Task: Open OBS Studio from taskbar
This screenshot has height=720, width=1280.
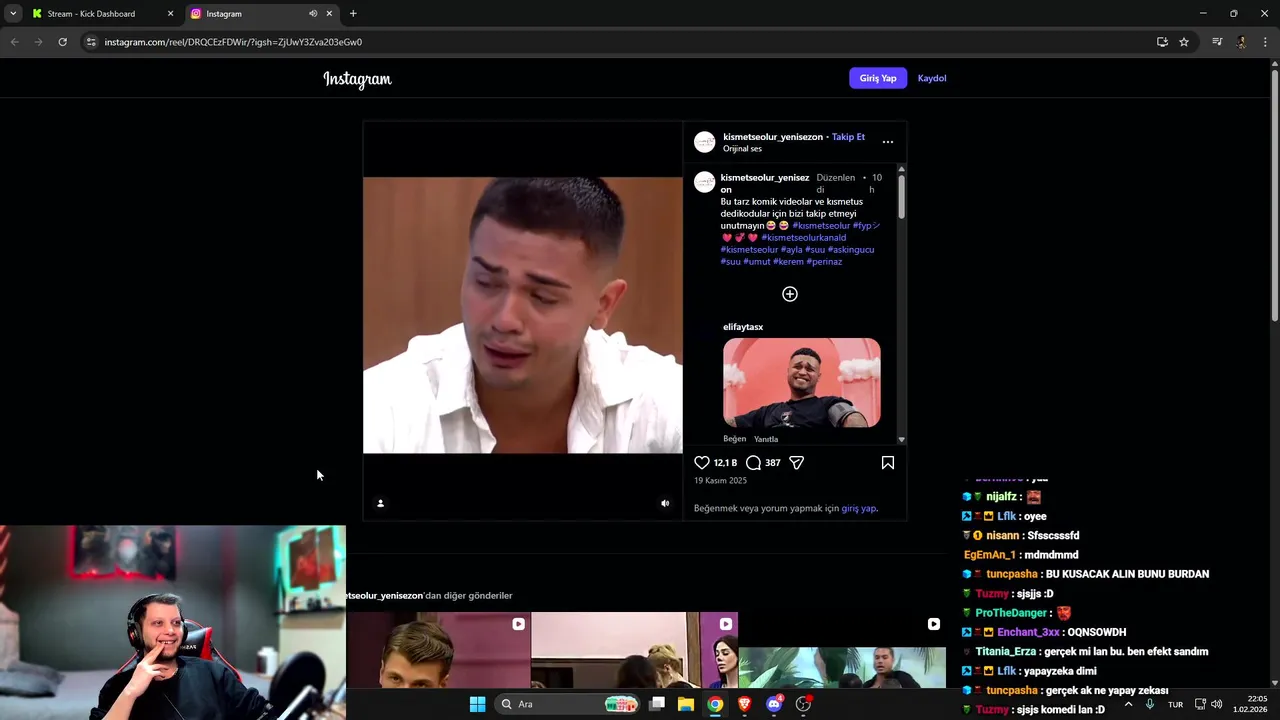Action: point(803,704)
